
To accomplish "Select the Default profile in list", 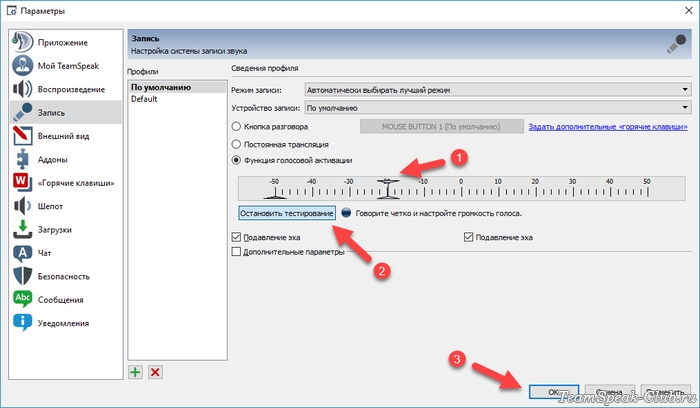I will [177, 99].
